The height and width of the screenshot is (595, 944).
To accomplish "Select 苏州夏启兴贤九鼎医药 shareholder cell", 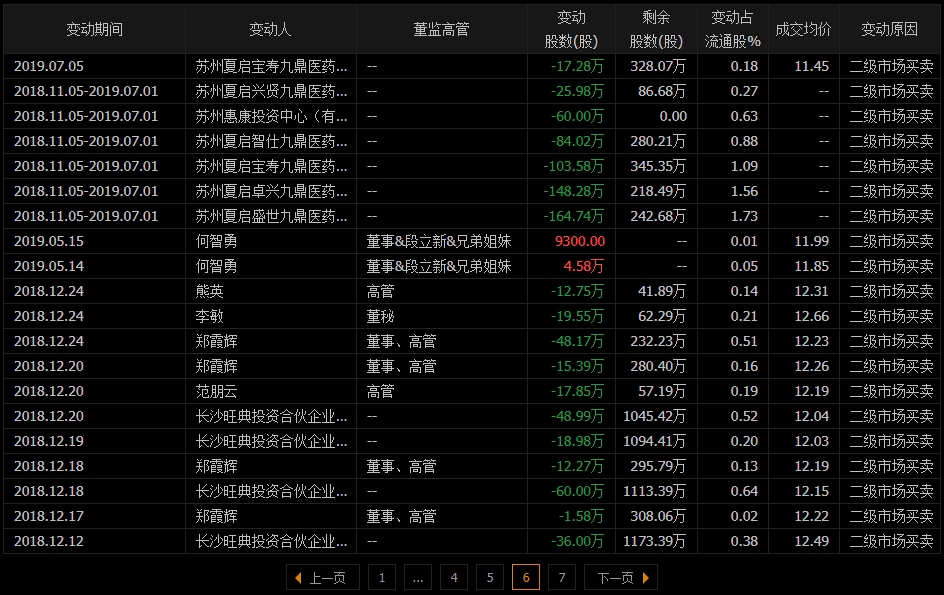I will click(271, 92).
